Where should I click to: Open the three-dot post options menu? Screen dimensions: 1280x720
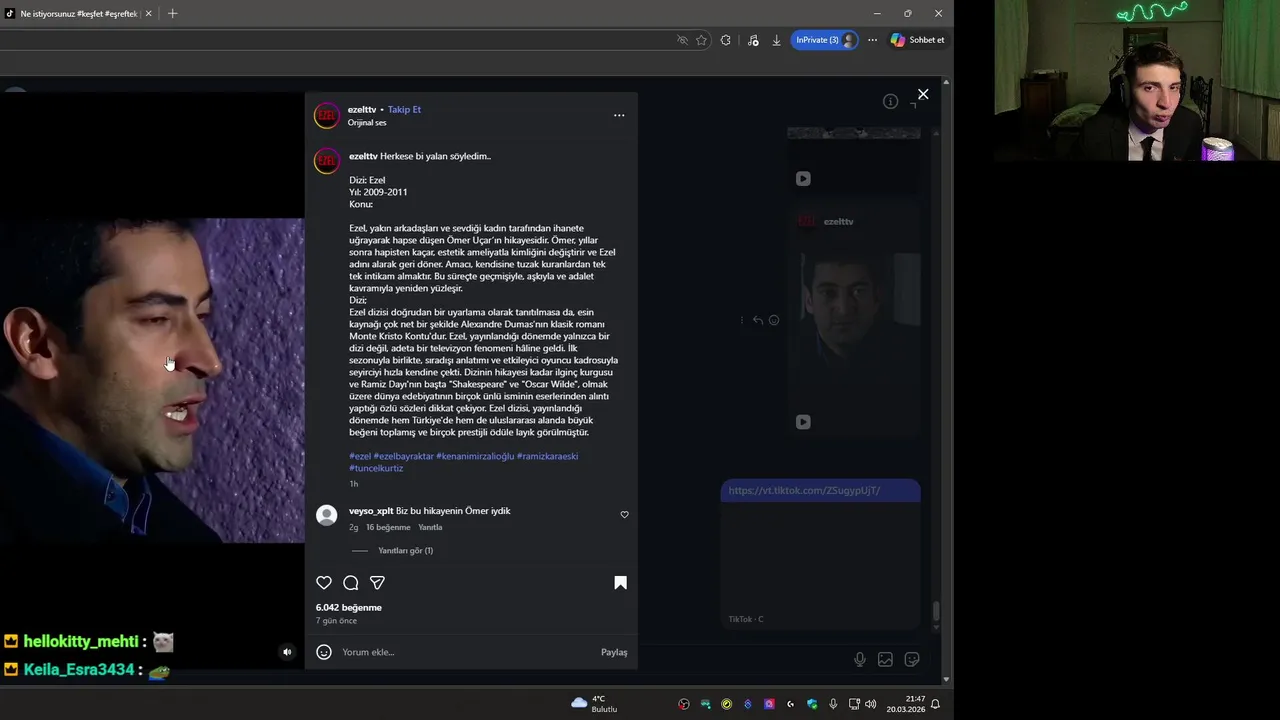pos(619,115)
